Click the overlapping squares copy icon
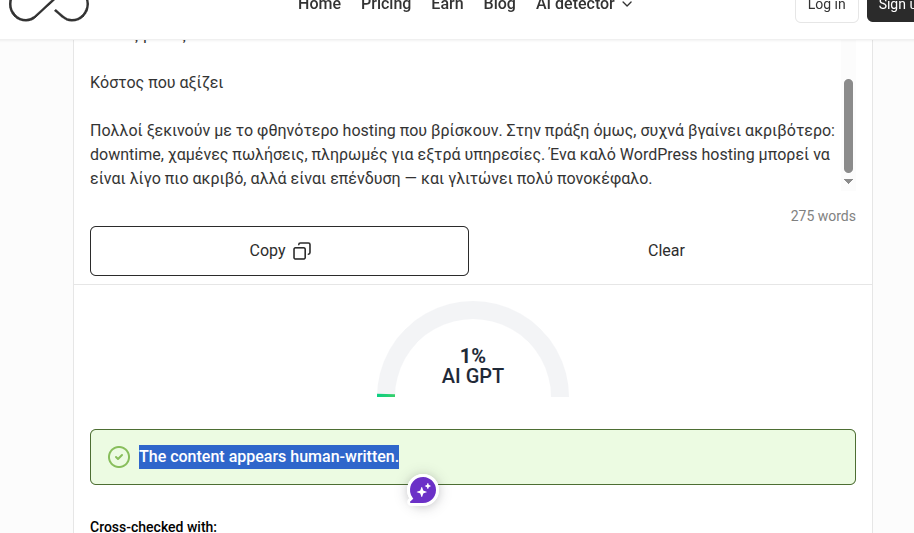Viewport: 914px width, 533px height. pos(302,251)
